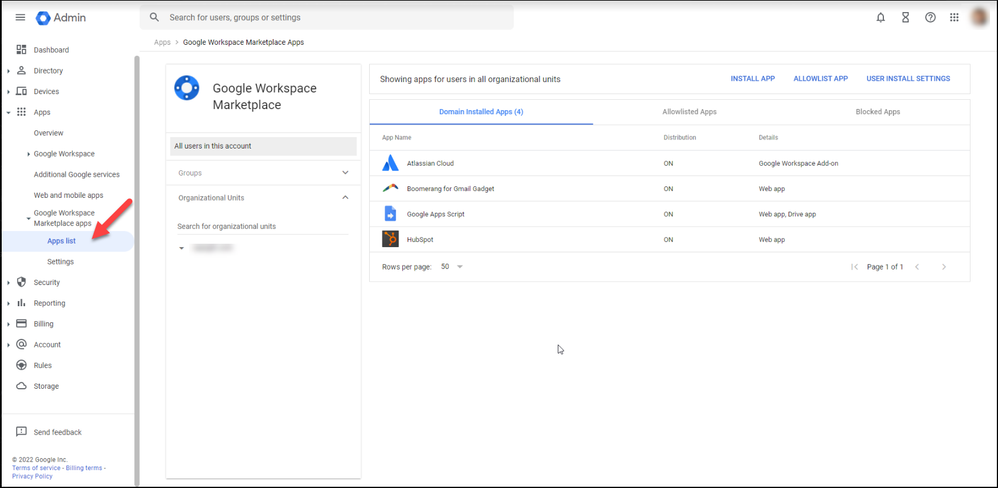Image resolution: width=998 pixels, height=488 pixels.
Task: Click the Apps grid icon in sidebar
Action: tap(21, 112)
